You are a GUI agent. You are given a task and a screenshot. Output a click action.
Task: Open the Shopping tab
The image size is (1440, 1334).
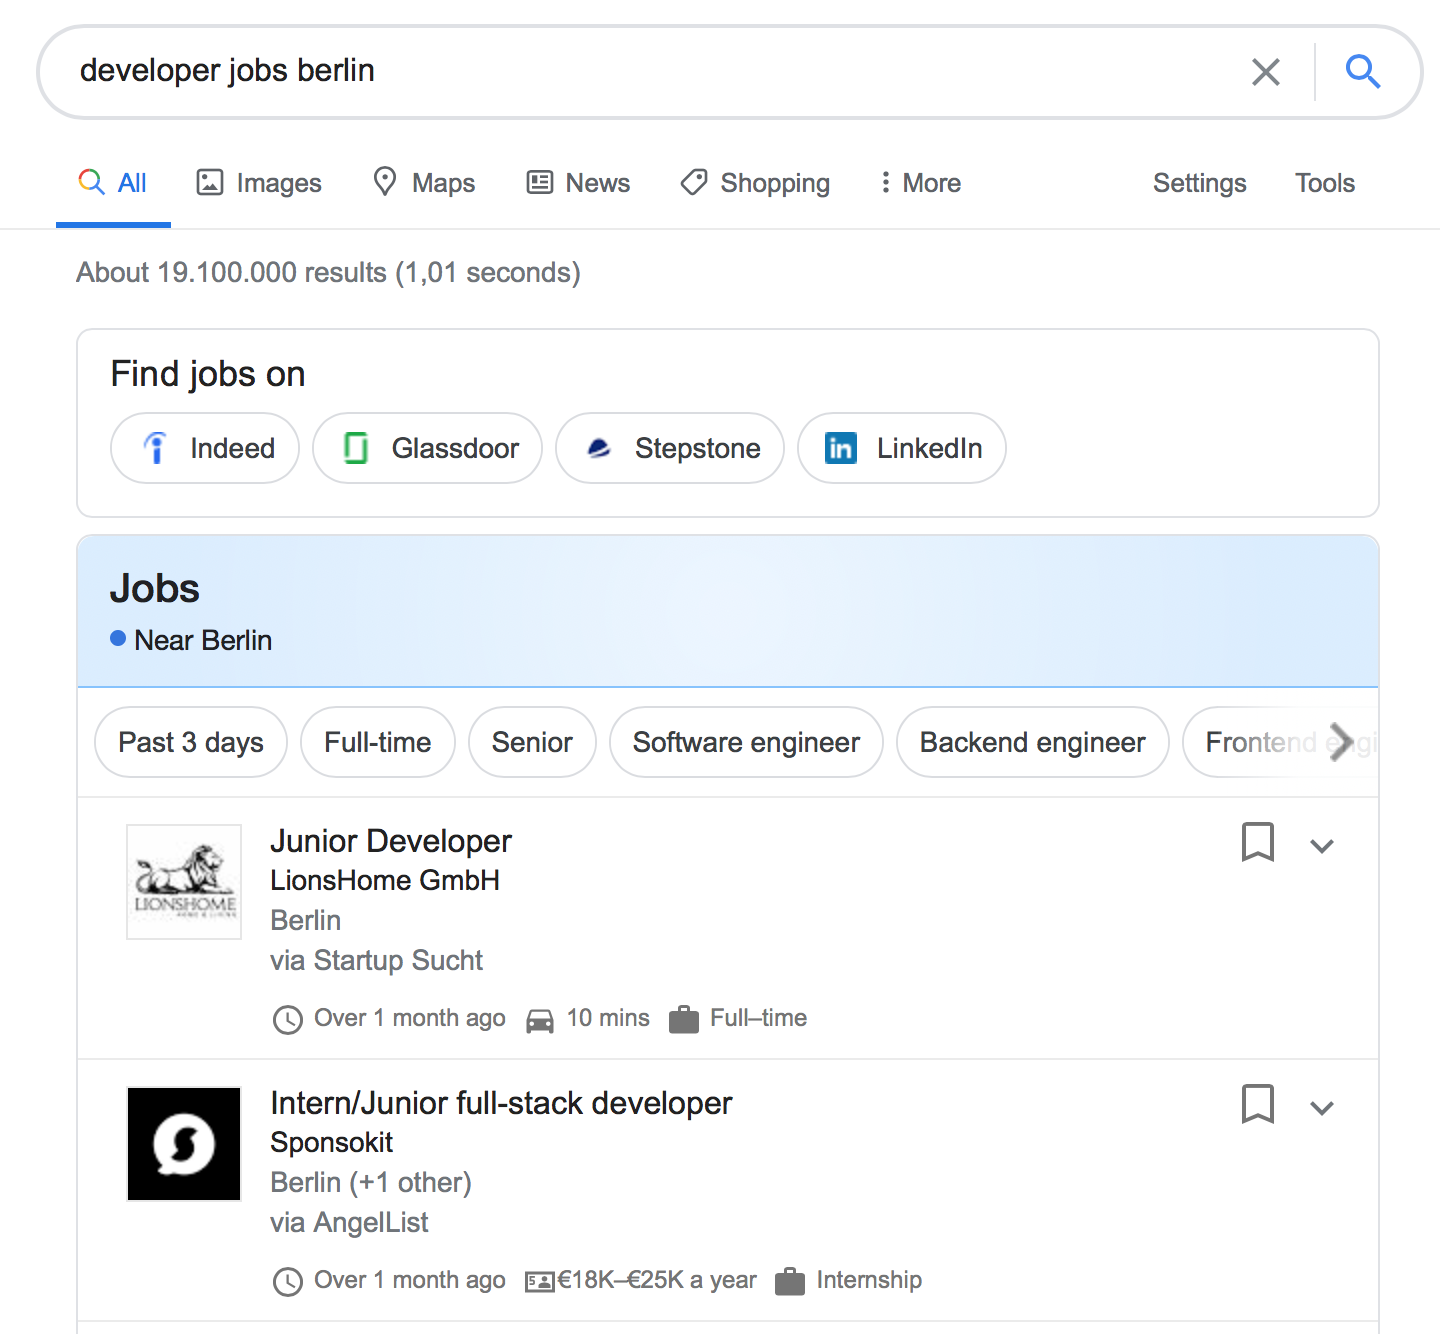[755, 183]
